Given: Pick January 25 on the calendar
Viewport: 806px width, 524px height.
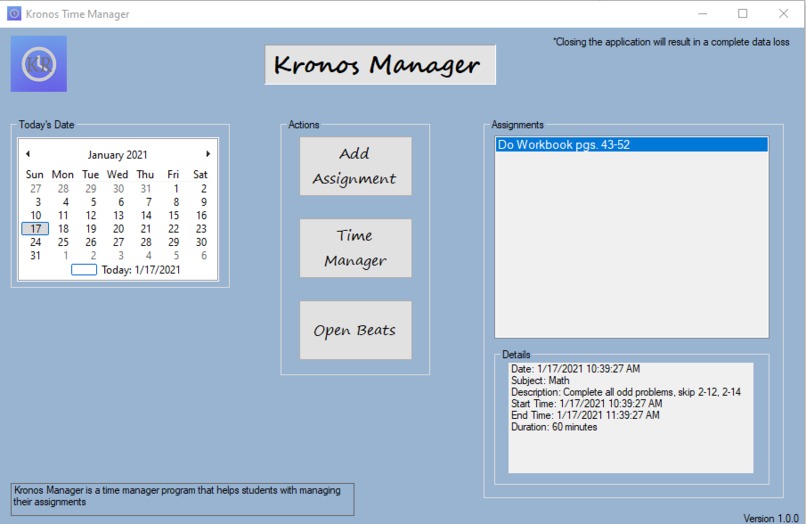Looking at the screenshot, I should (x=63, y=242).
